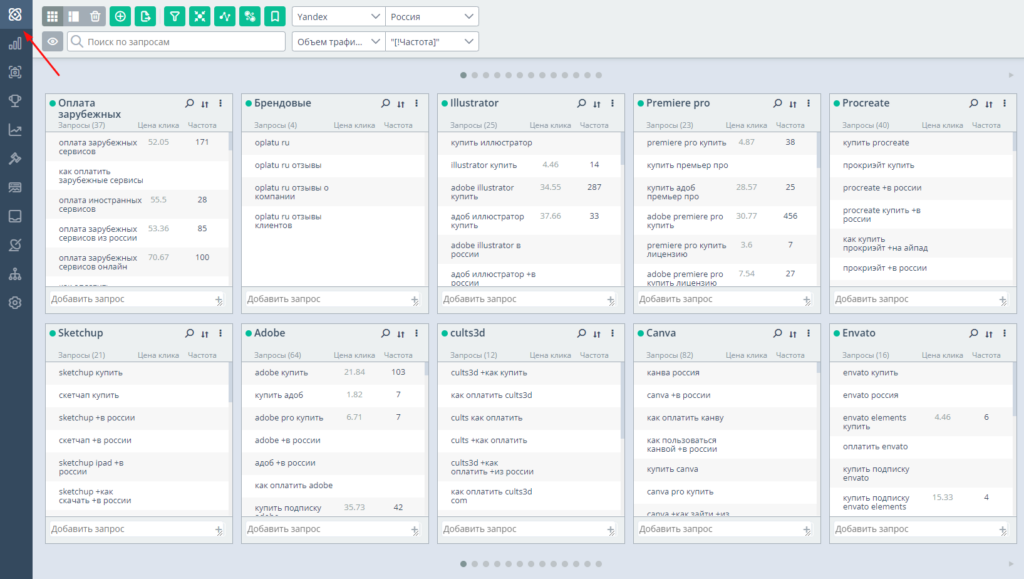Open the 'Оплата зарубежных' group options menu
Viewport: 1024px width, 579px height.
(221, 103)
